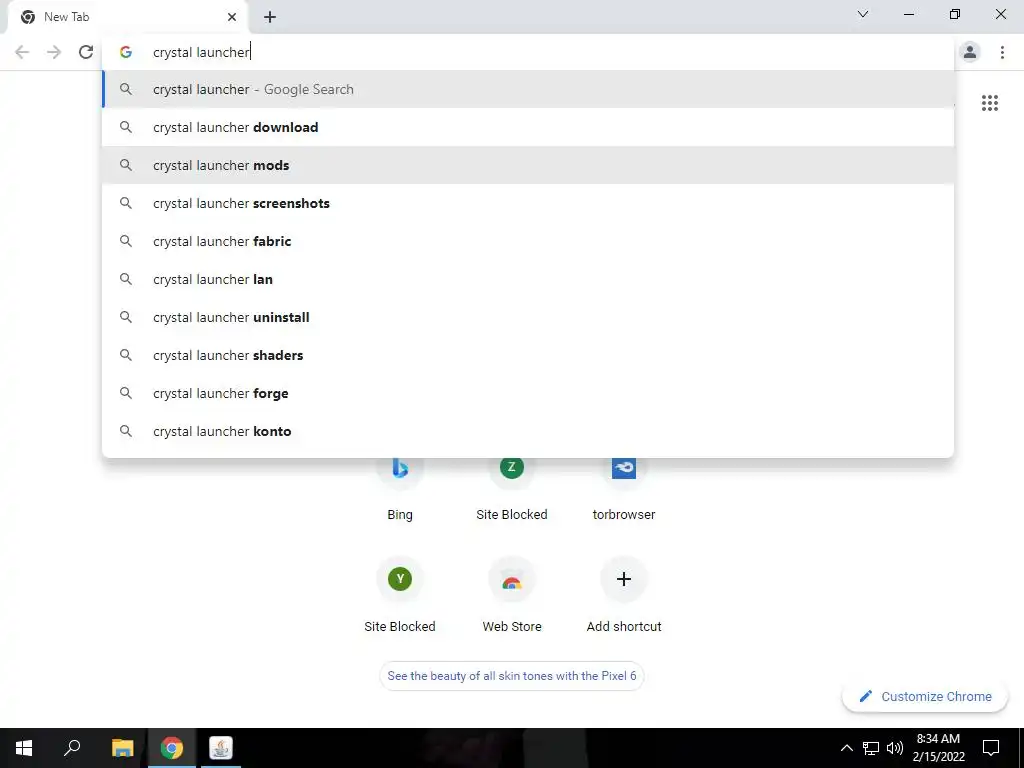Screen dimensions: 1024x768
Task: Open the Windows Start menu
Action: pyautogui.click(x=24, y=748)
